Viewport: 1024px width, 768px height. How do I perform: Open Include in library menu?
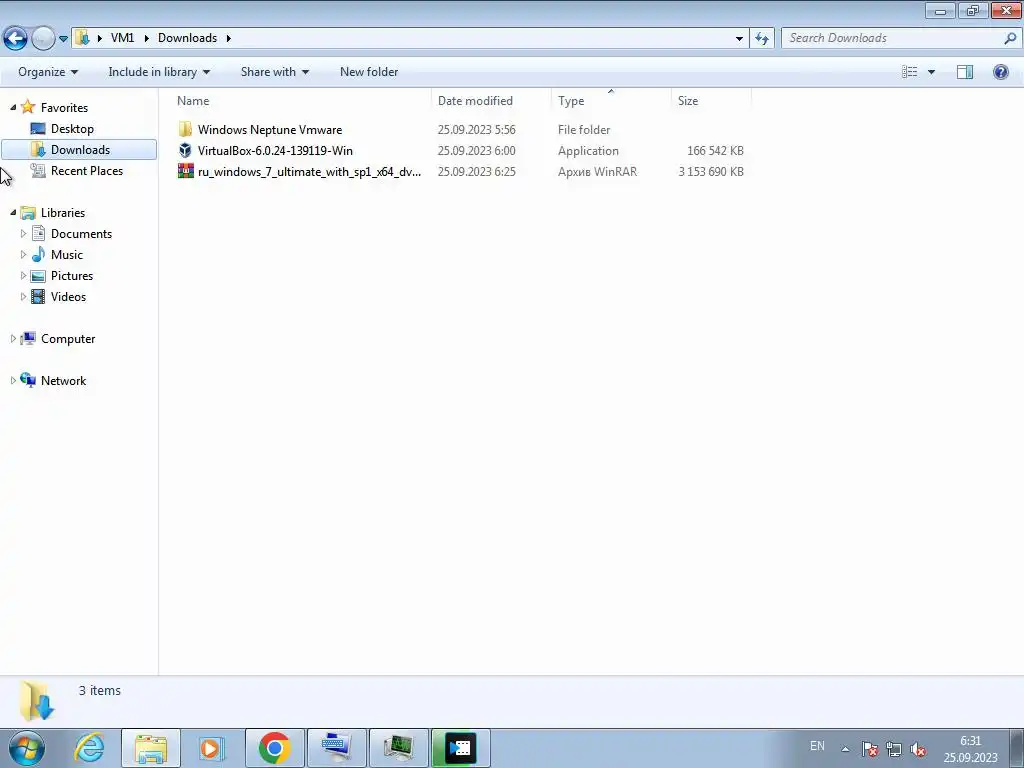click(x=159, y=72)
